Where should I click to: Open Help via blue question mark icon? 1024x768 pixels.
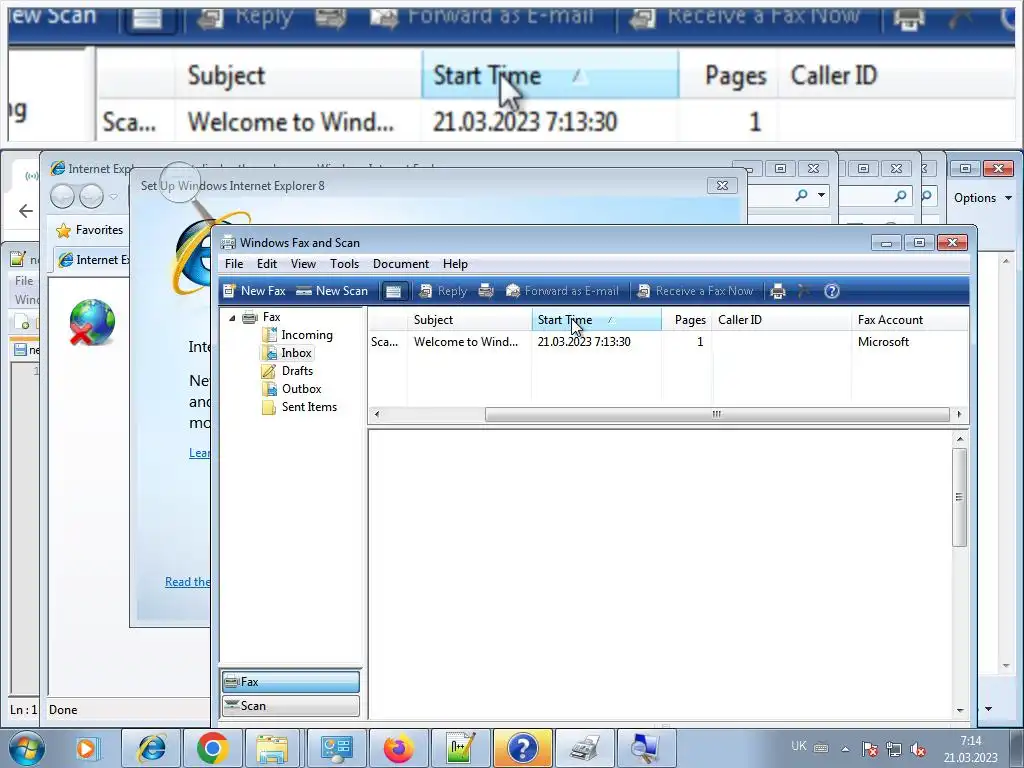pos(831,291)
